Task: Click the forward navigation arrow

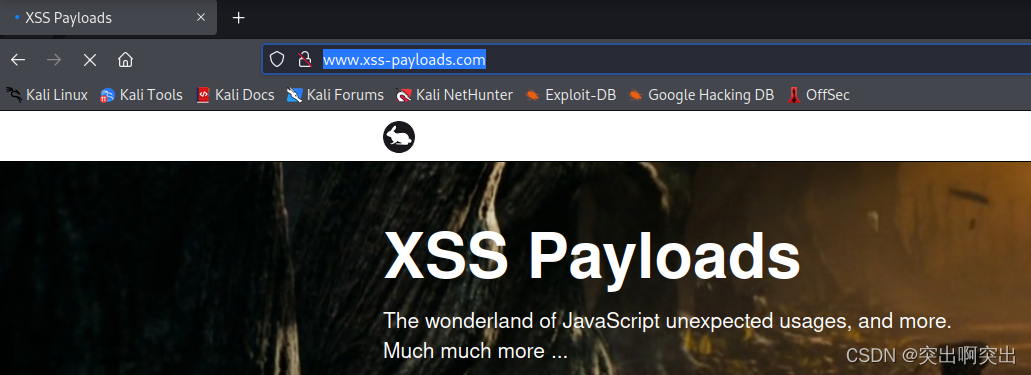Action: (x=54, y=60)
